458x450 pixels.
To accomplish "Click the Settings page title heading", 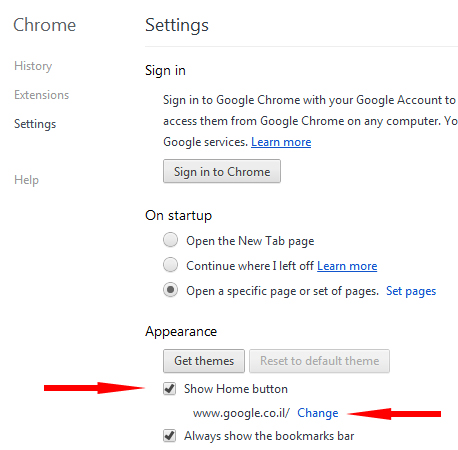I will 177,25.
